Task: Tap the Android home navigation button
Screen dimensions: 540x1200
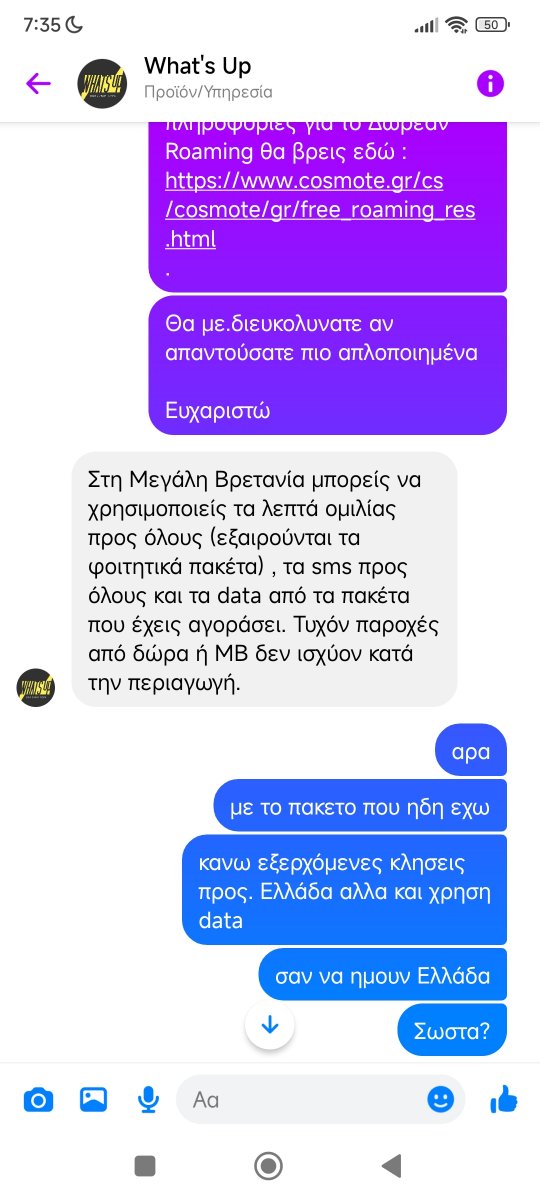Action: coord(269,1166)
